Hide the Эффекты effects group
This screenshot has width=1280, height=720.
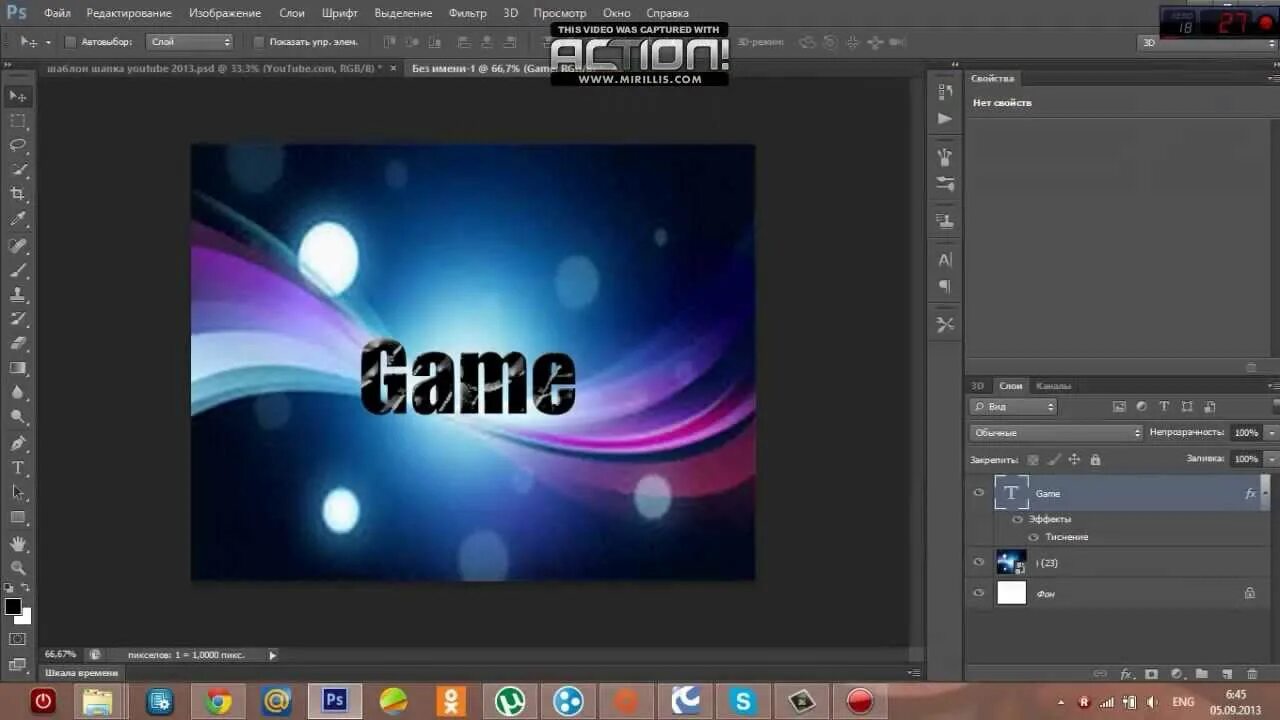point(1018,519)
